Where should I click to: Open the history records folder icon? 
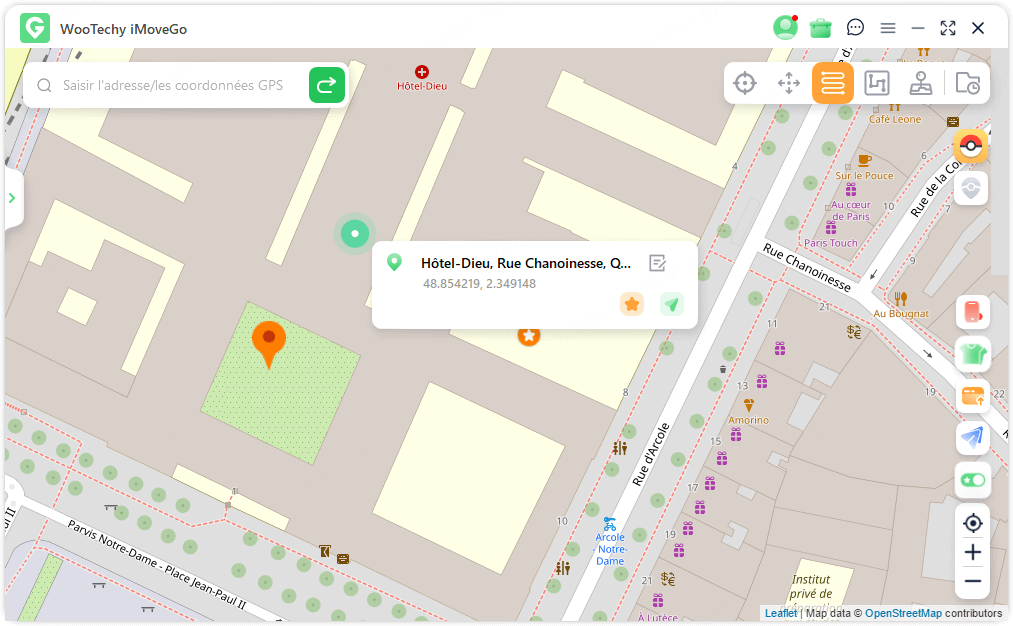[x=967, y=84]
